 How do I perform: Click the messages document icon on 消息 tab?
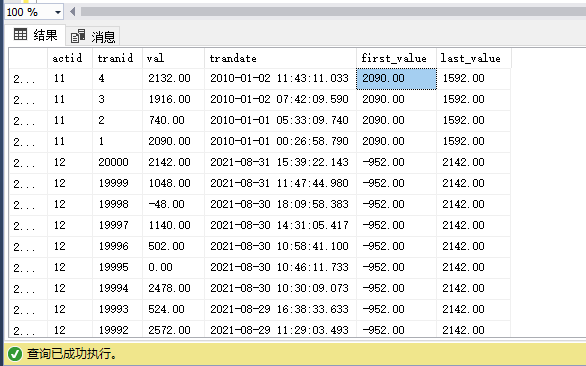tap(78, 36)
